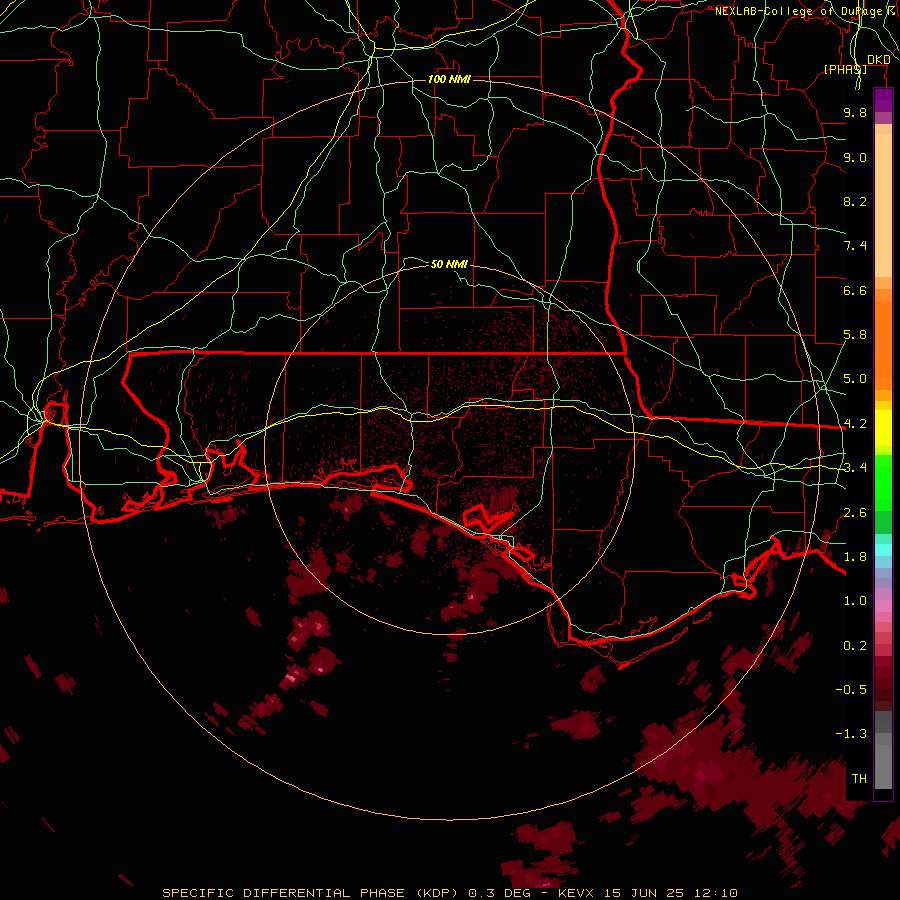Viewport: 900px width, 900px height.
Task: Click the 5.8 value on color scale
Action: tap(855, 335)
